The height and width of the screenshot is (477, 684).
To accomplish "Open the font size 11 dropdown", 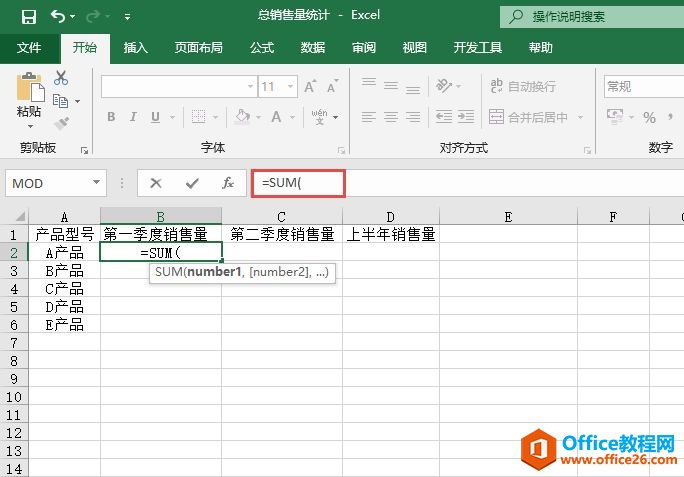I will 291,86.
